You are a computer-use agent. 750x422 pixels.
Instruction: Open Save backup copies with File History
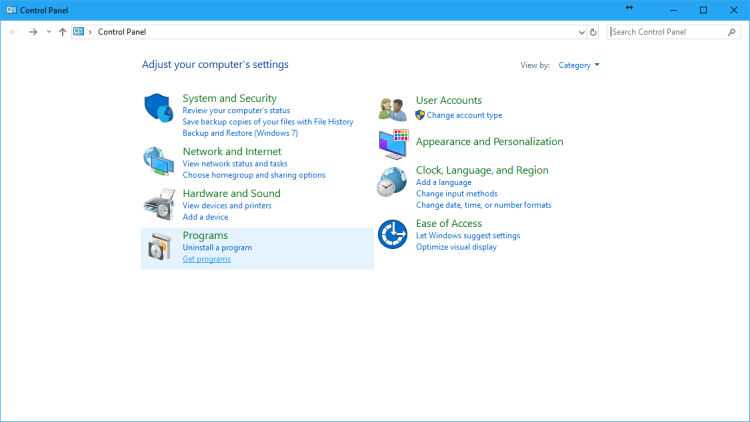pyautogui.click(x=268, y=122)
